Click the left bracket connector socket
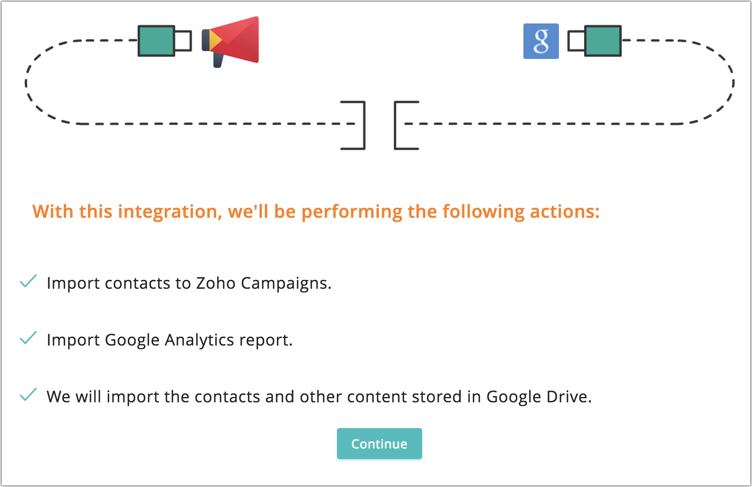Image resolution: width=752 pixels, height=487 pixels. click(353, 125)
